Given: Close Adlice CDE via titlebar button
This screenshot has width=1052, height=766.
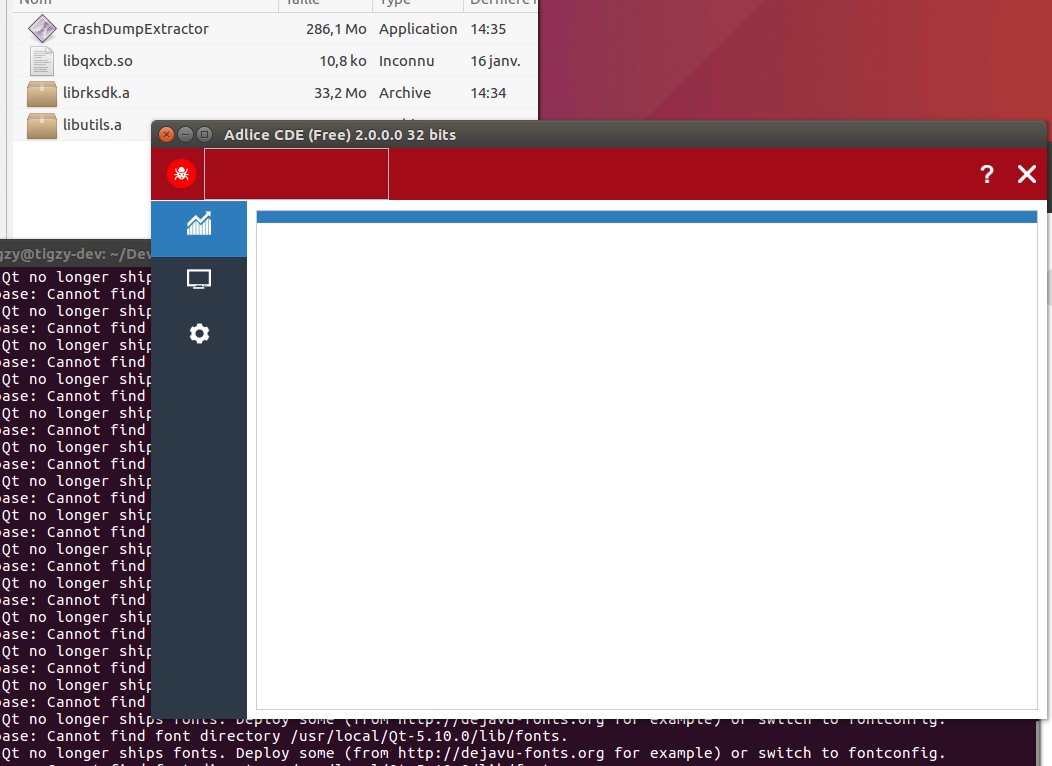Looking at the screenshot, I should click(x=166, y=134).
